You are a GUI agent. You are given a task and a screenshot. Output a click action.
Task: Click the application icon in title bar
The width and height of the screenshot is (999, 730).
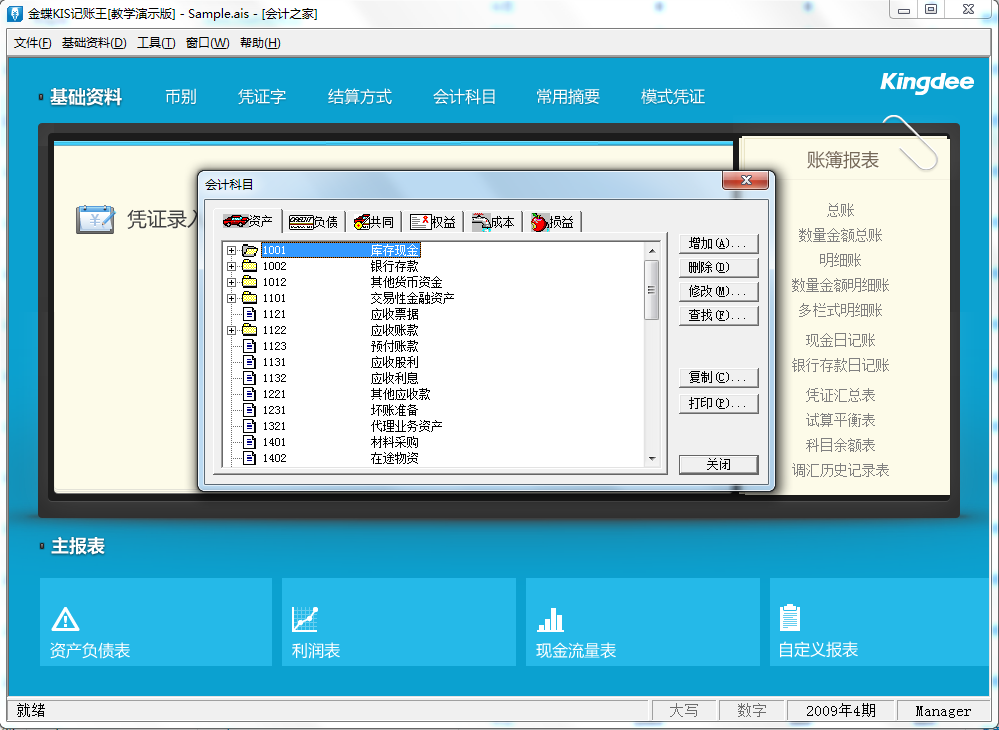[x=15, y=13]
